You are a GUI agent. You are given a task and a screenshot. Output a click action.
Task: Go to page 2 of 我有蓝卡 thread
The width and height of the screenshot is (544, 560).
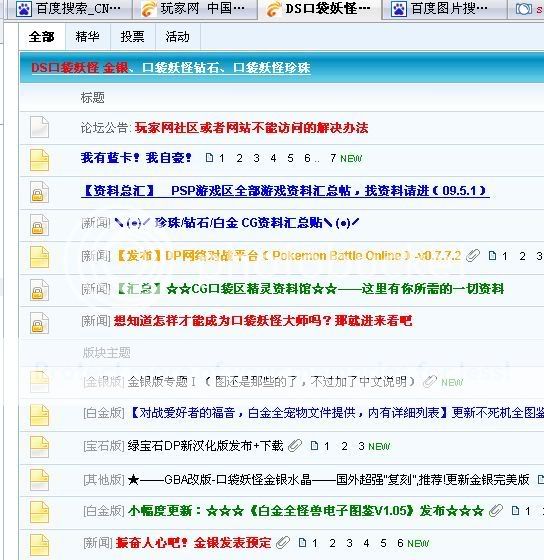pyautogui.click(x=239, y=158)
